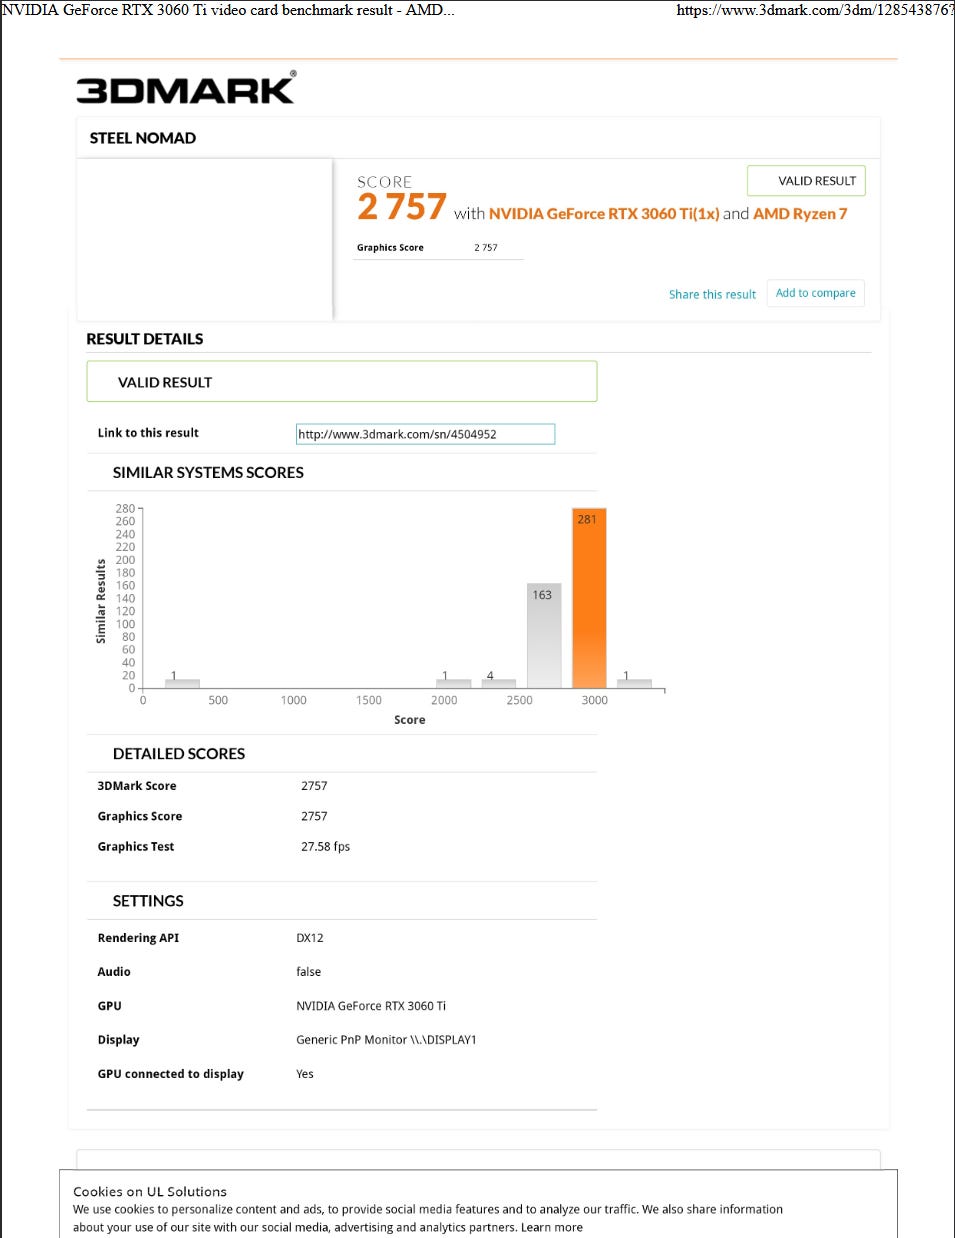Click the SETTINGS heading
Image resolution: width=955 pixels, height=1238 pixels.
(x=148, y=901)
